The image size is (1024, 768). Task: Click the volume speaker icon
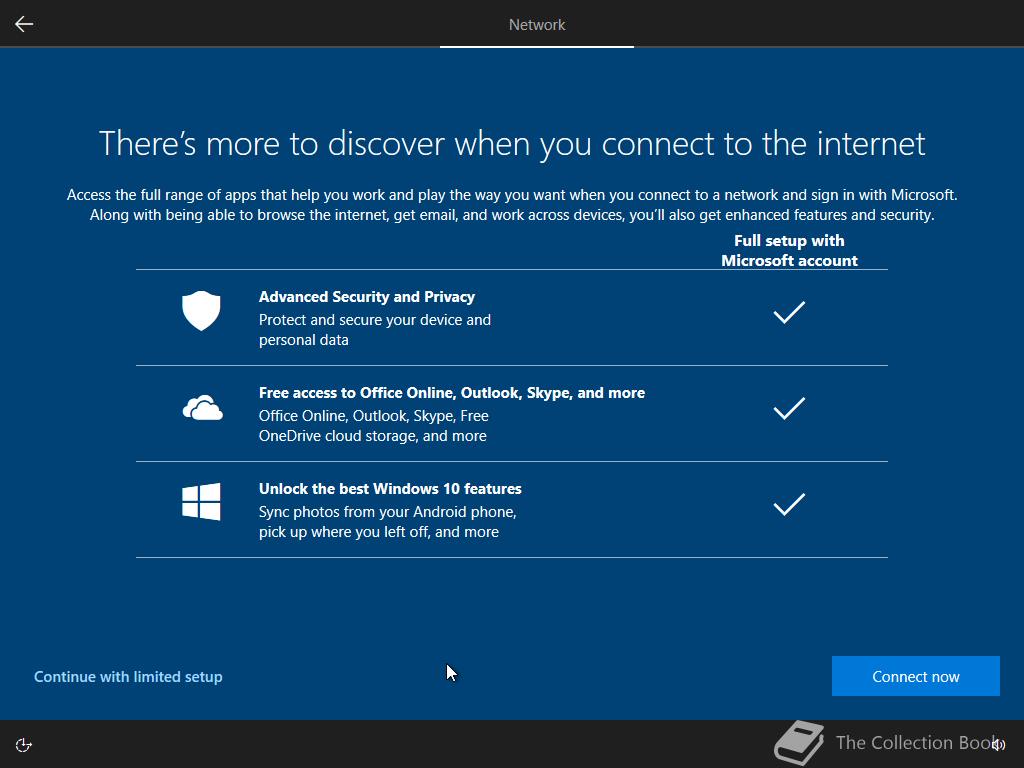tap(999, 744)
